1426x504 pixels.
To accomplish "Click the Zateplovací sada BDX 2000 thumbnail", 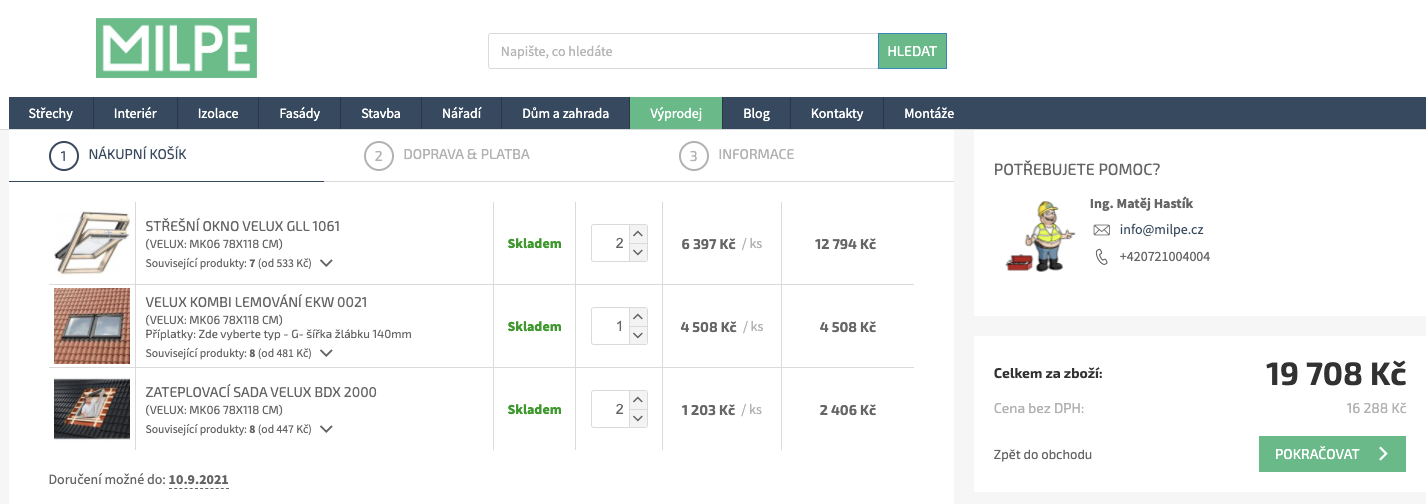I will pos(92,409).
